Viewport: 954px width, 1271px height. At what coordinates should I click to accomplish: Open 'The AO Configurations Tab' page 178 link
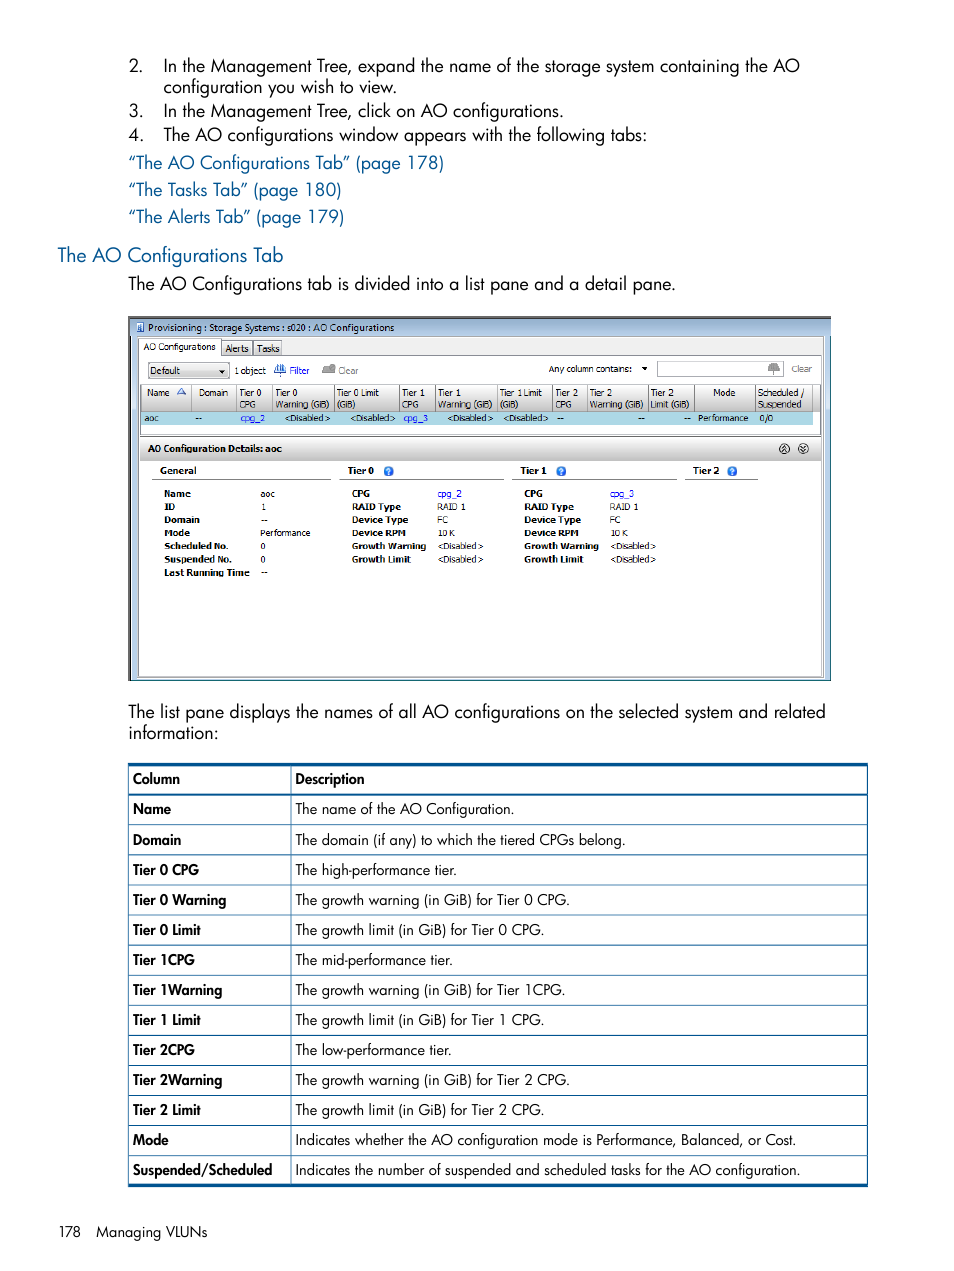pos(286,163)
